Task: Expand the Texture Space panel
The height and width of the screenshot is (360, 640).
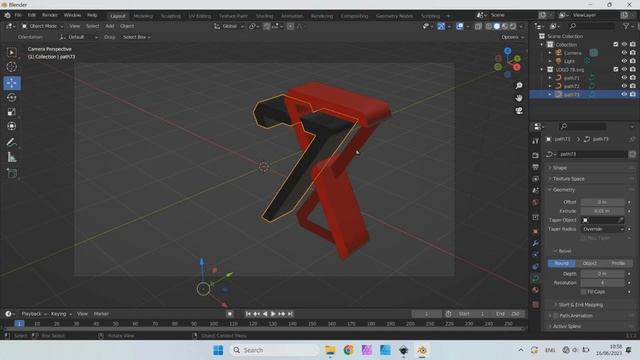Action: [568, 179]
